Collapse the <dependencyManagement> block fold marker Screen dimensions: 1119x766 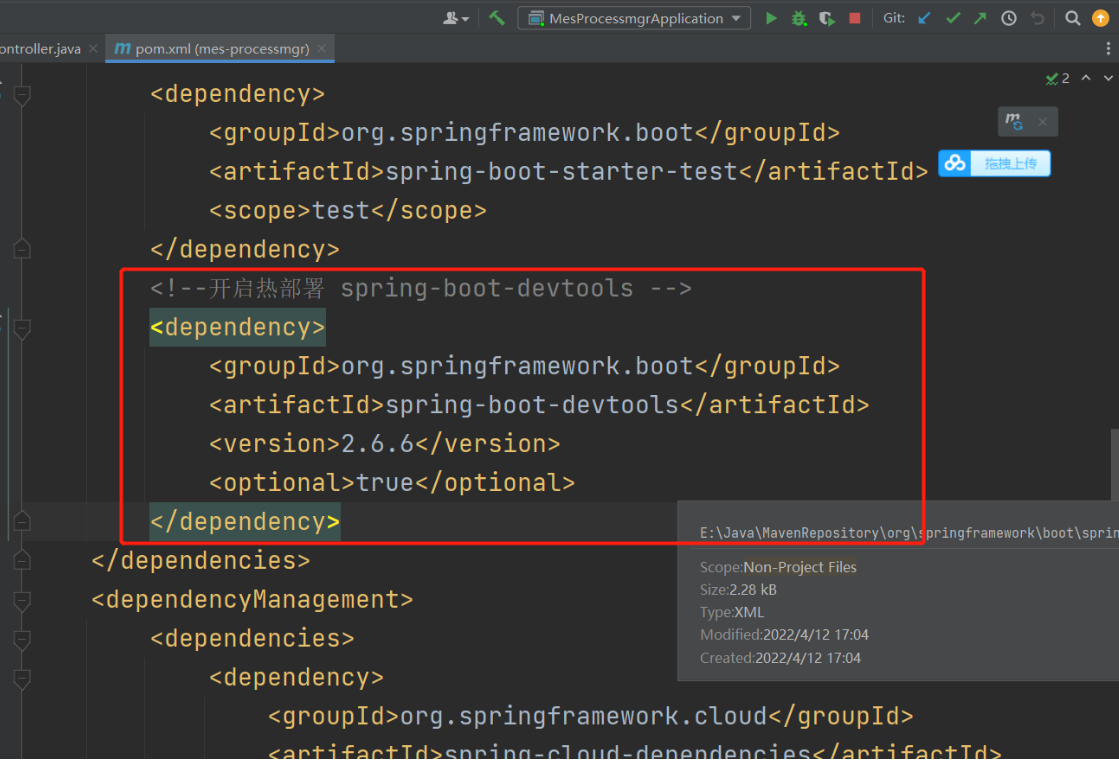(22, 600)
